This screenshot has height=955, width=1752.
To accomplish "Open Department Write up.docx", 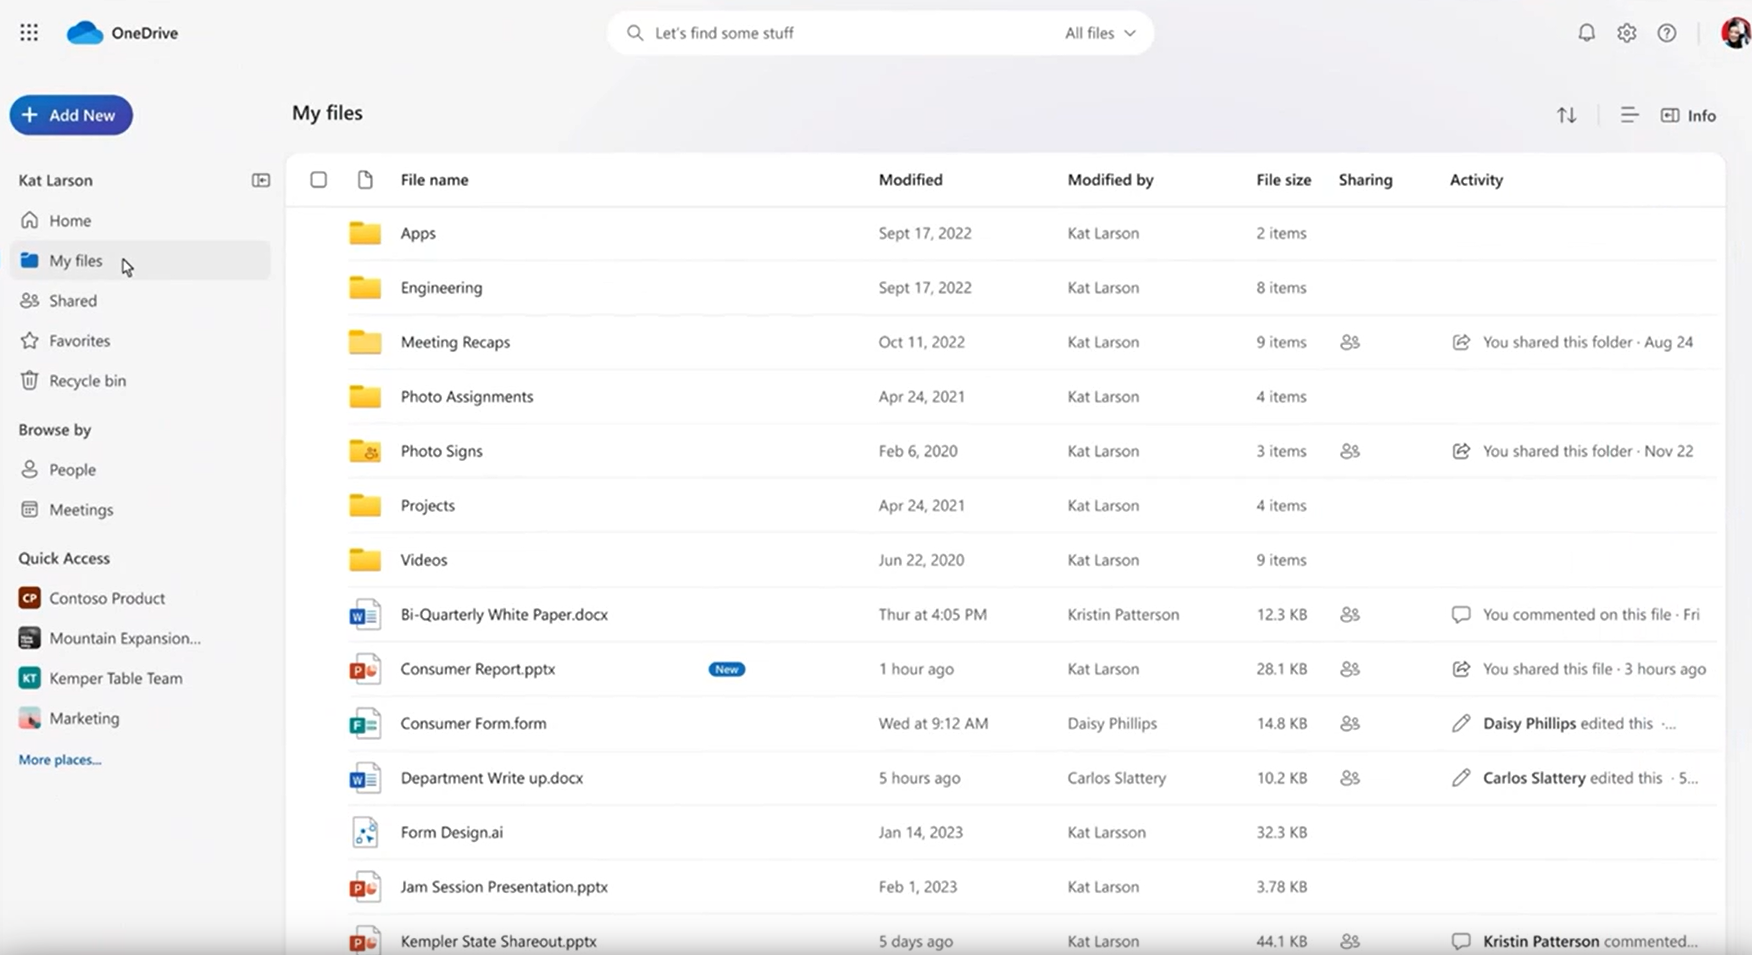I will point(491,778).
